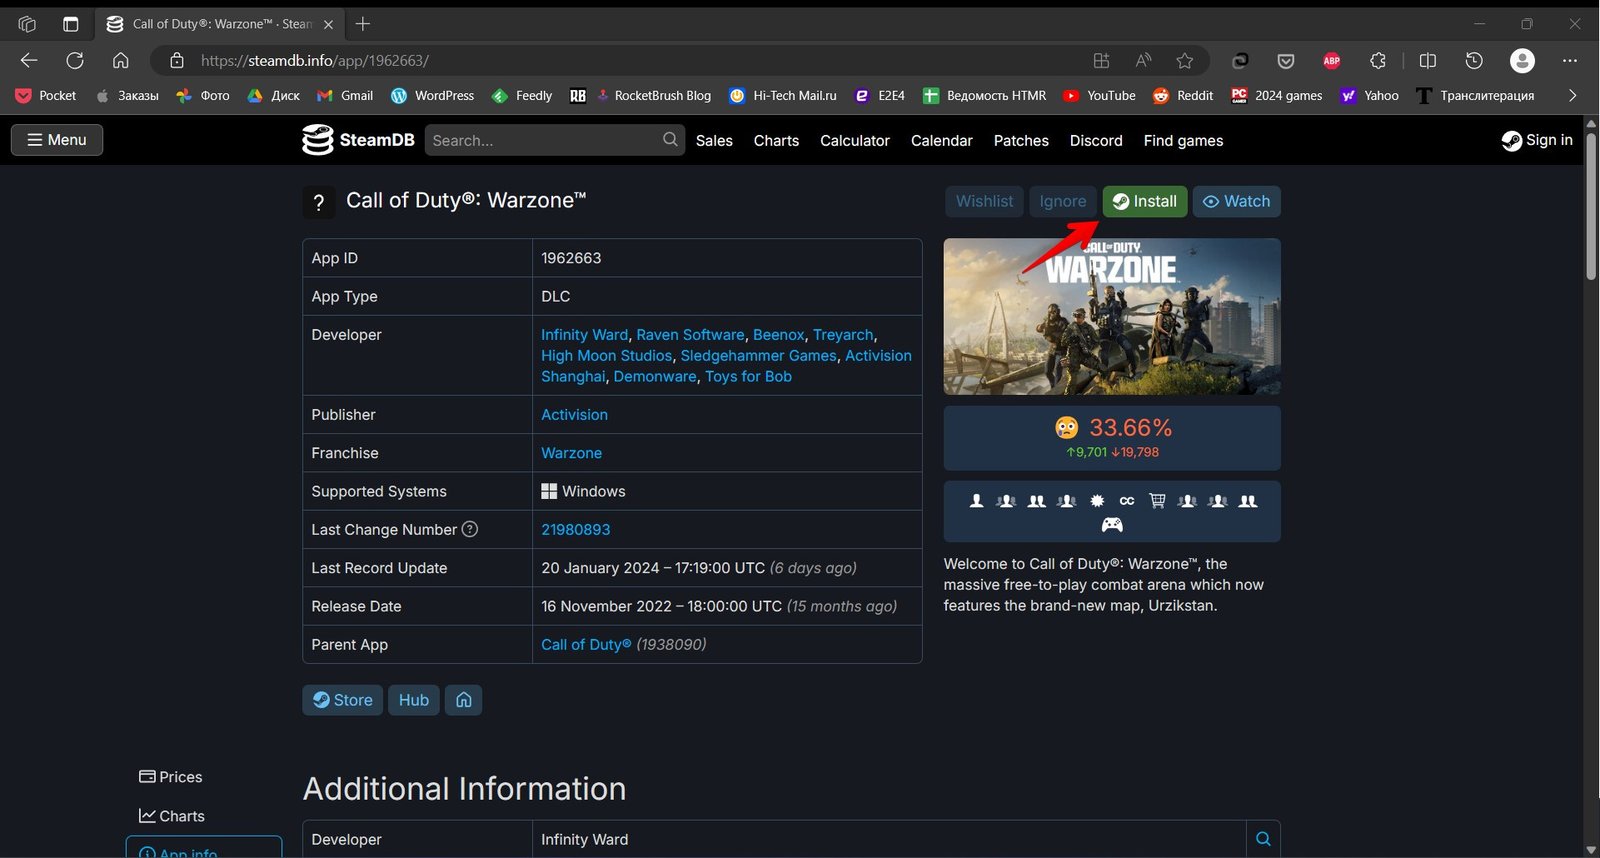
Task: Click the CC captions category icon
Action: (x=1127, y=501)
